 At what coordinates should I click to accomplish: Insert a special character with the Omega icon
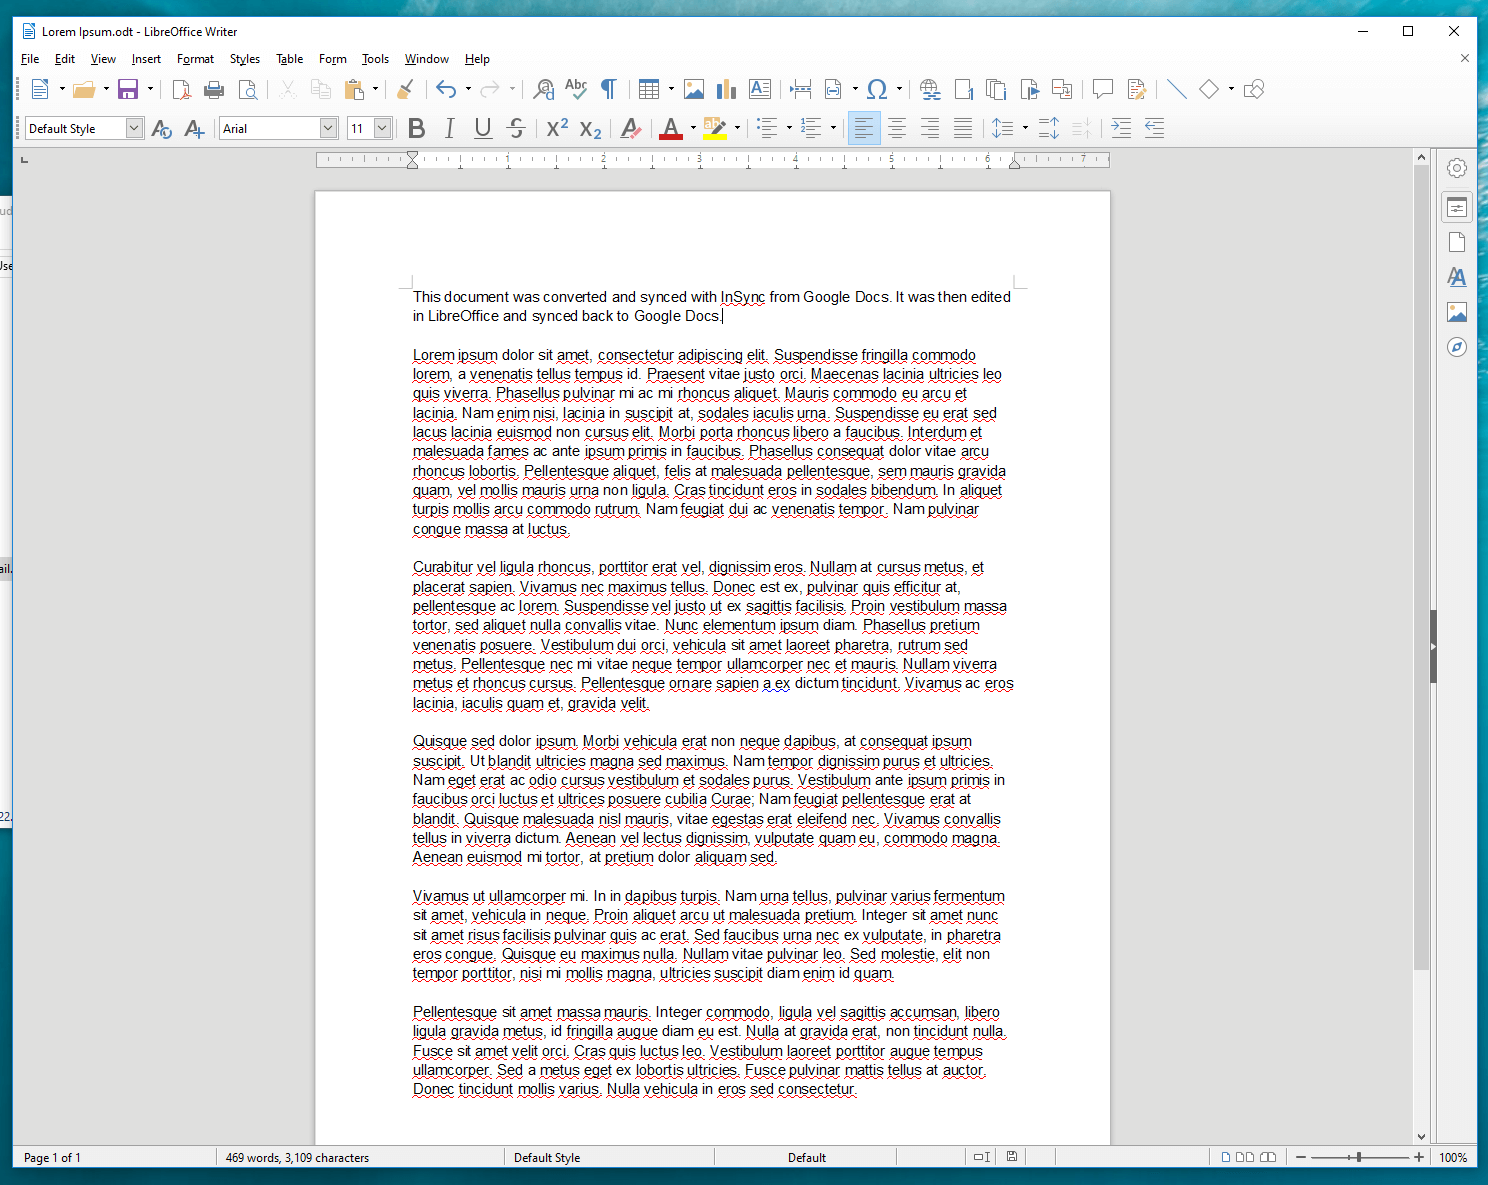[877, 90]
